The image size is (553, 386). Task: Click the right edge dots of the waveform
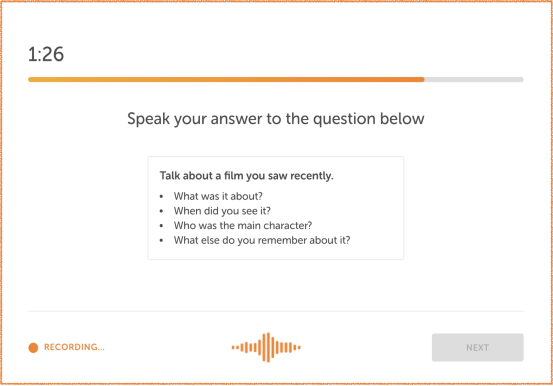tap(297, 348)
